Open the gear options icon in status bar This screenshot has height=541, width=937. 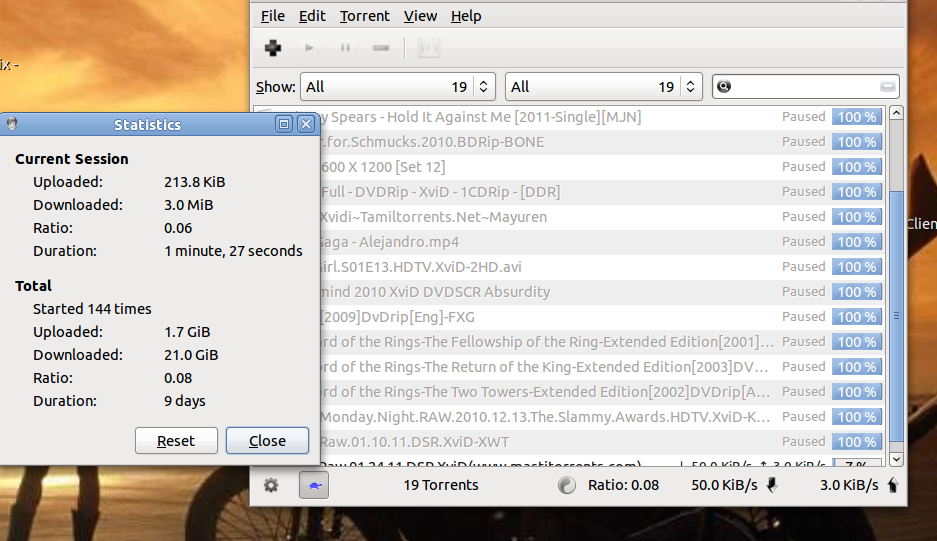(x=271, y=485)
